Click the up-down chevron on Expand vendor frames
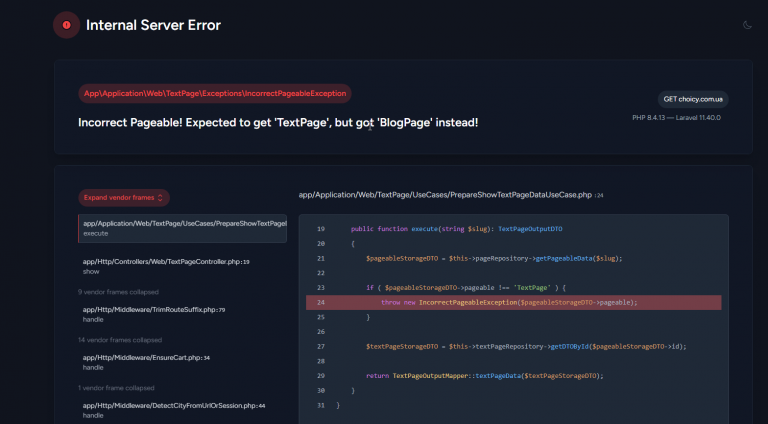This screenshot has width=768, height=424. coord(160,198)
